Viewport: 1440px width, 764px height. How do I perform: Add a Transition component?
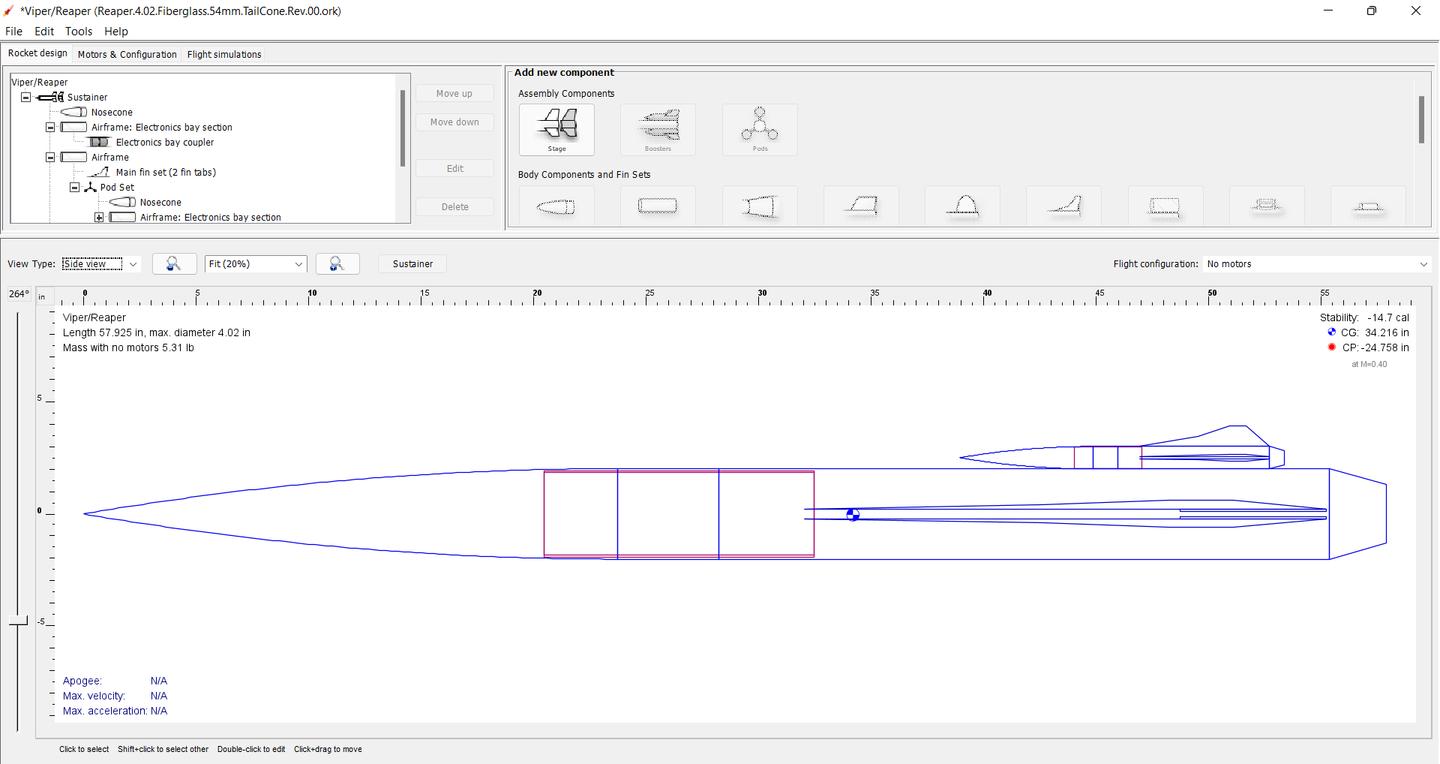coord(760,206)
